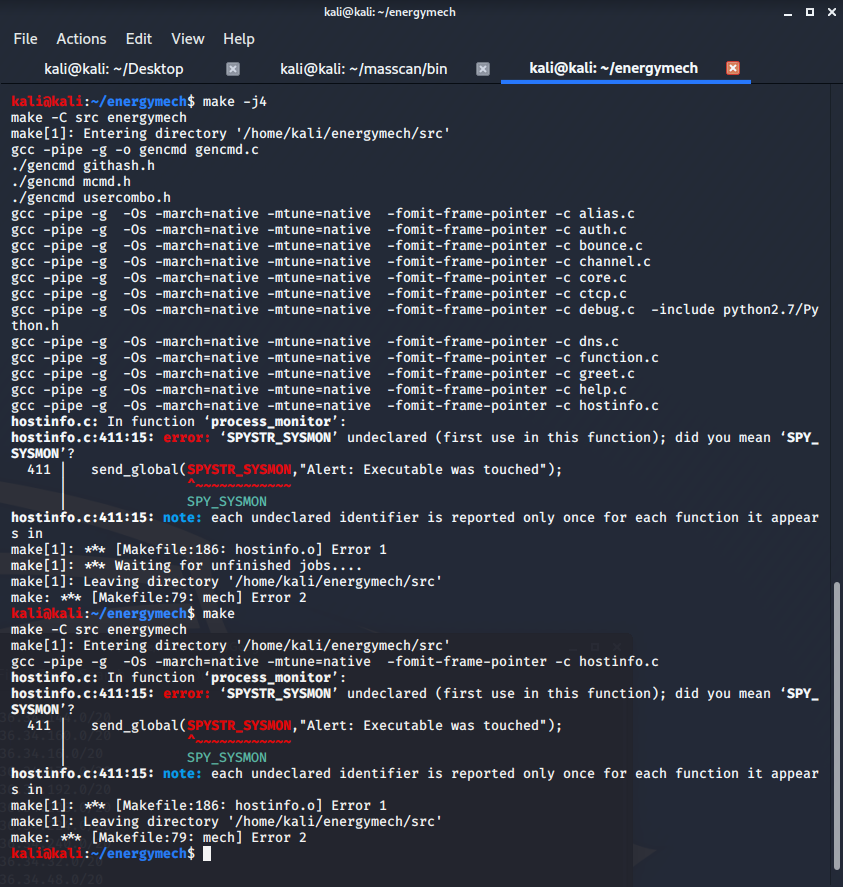Click the final command prompt cursor
Image resolution: width=843 pixels, height=887 pixels.
207,854
